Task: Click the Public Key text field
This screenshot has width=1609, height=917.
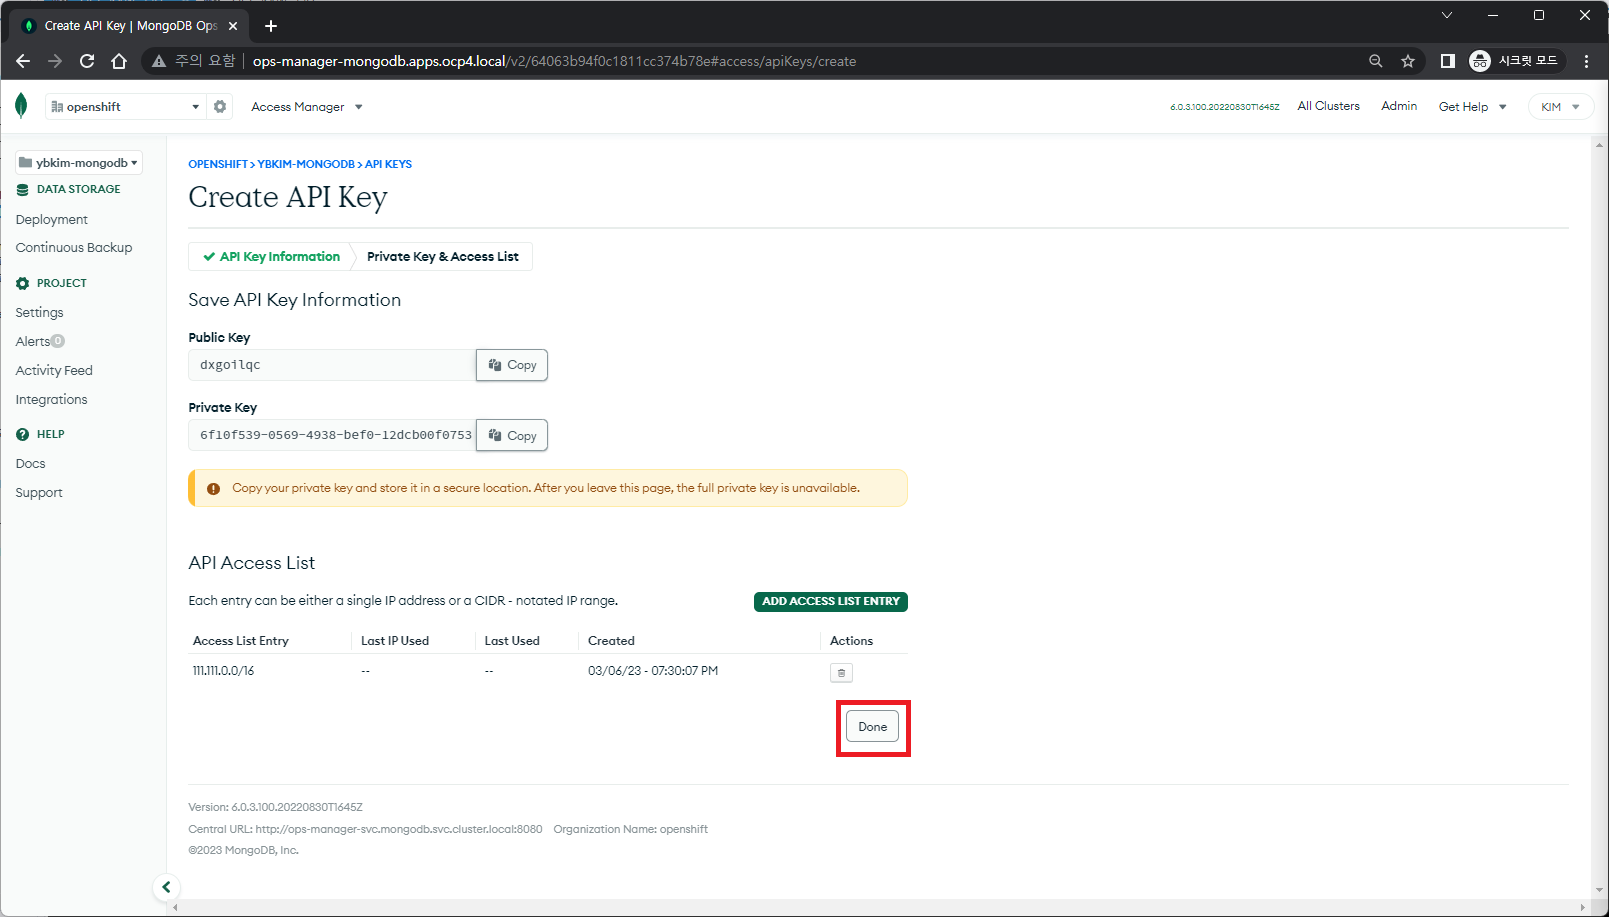Action: click(x=332, y=365)
